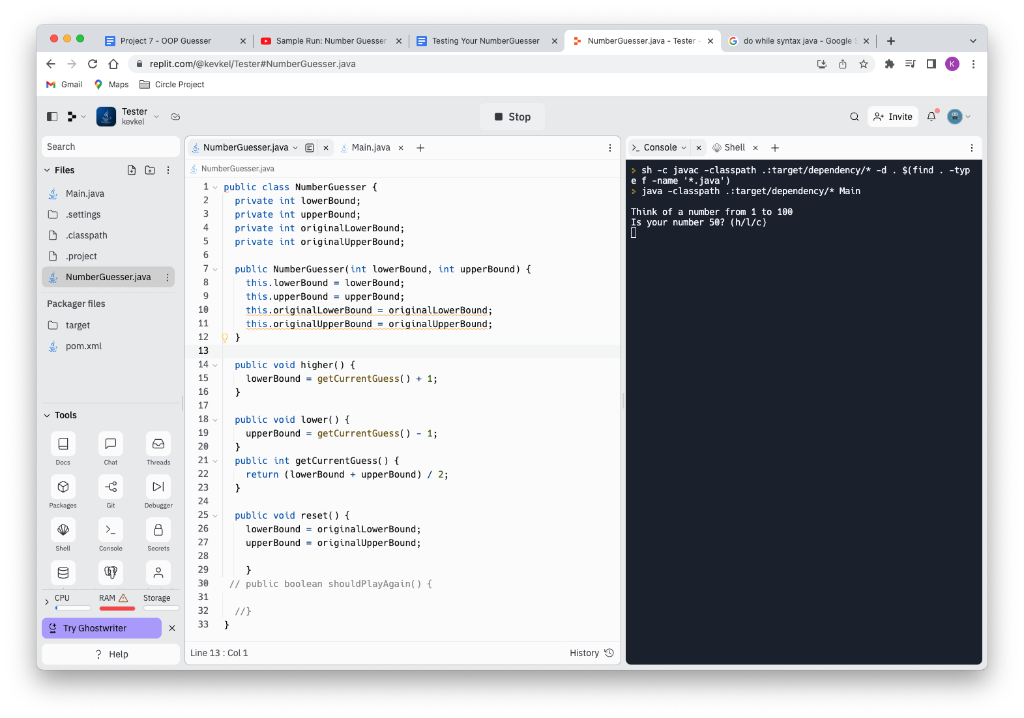
Task: Add a new console pane tab with plus
Action: tap(775, 148)
